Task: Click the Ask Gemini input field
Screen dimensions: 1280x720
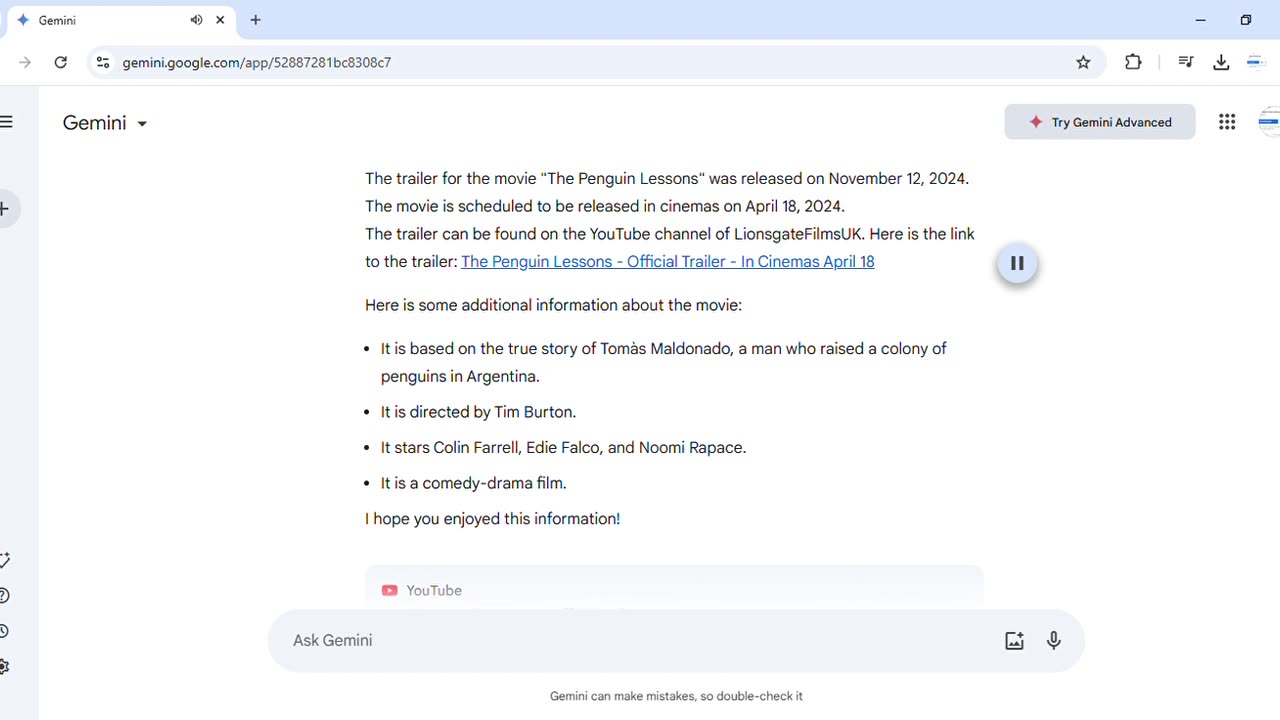Action: click(x=640, y=641)
